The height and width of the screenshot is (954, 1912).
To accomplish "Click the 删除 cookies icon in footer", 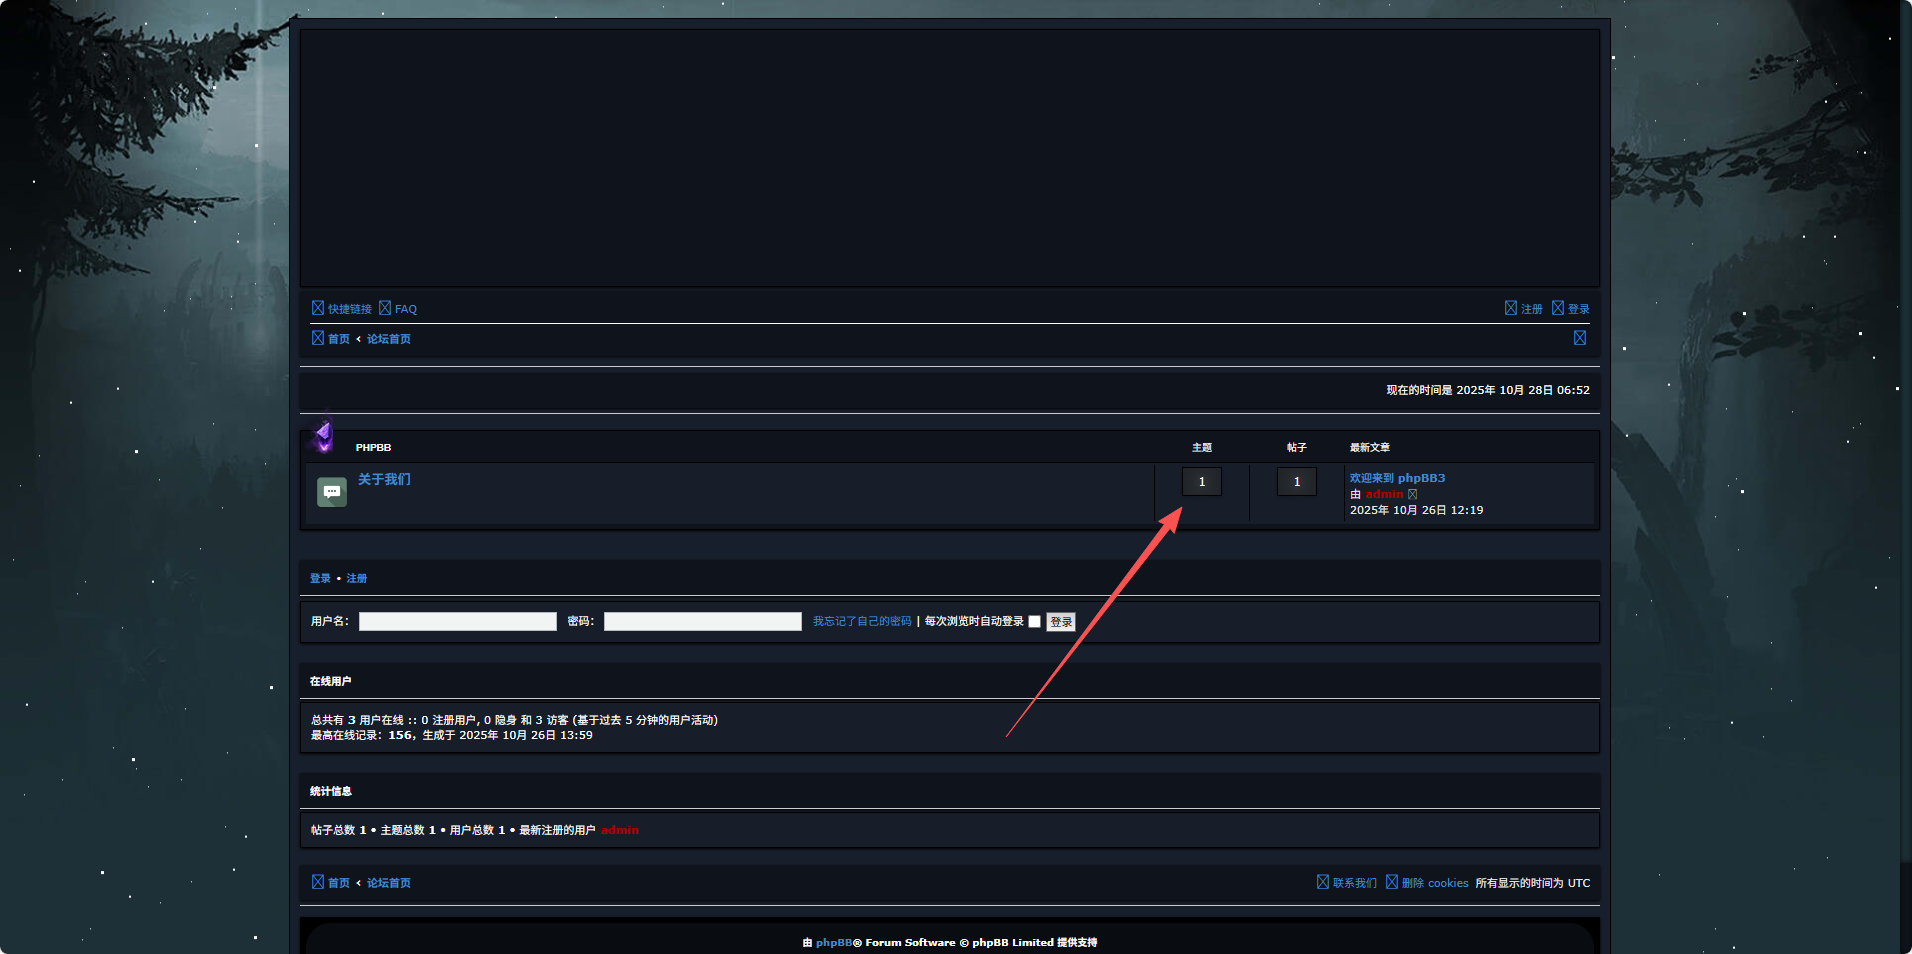I will coord(1392,882).
